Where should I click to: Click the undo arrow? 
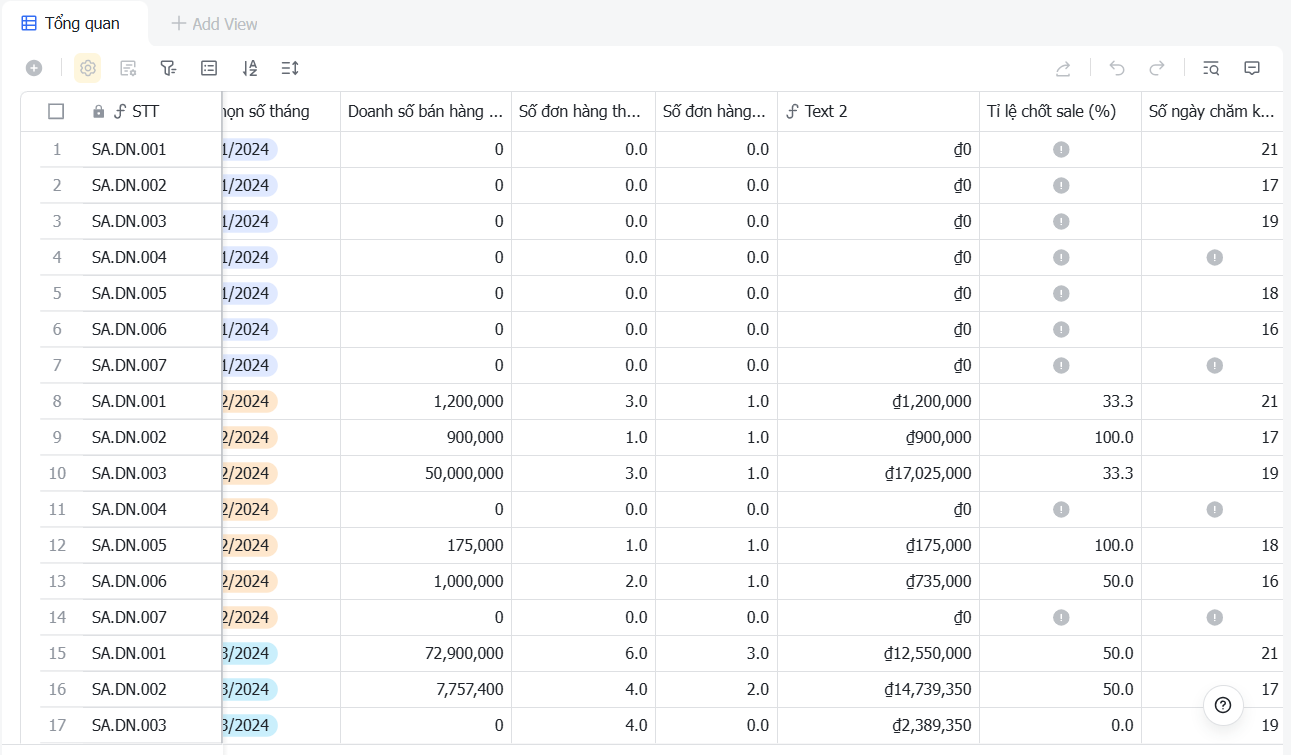click(1117, 68)
